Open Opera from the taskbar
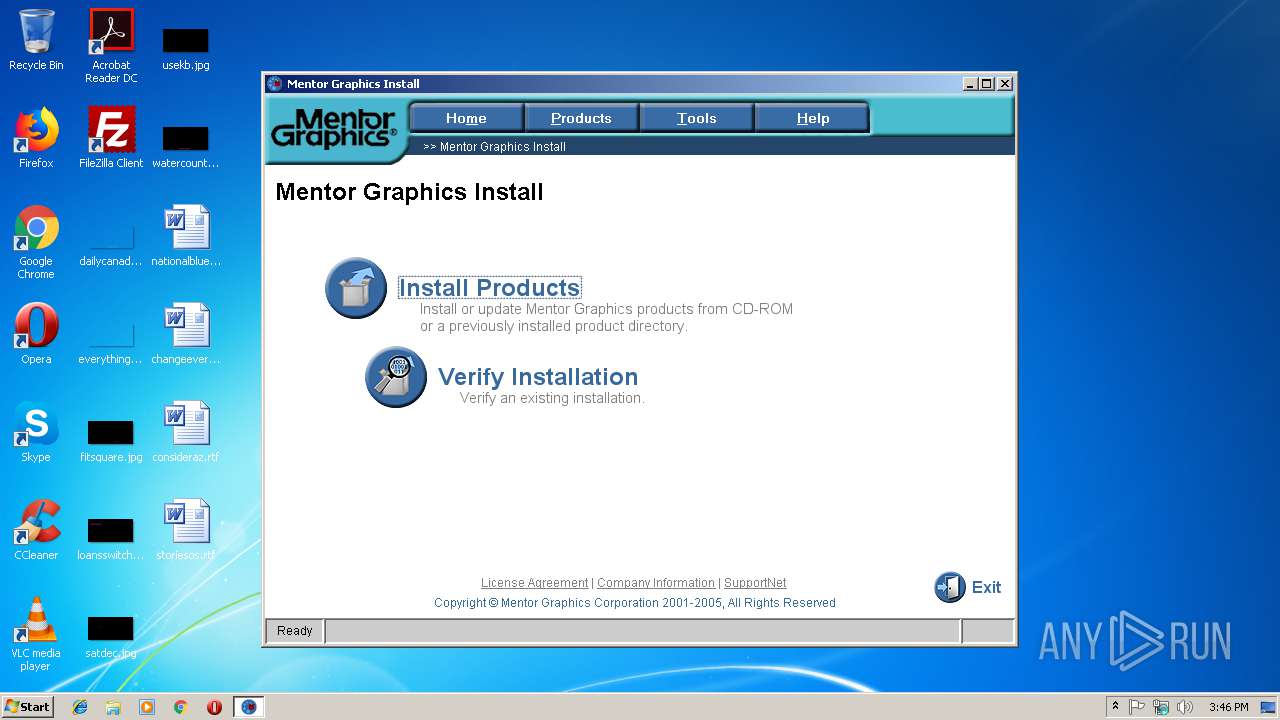The height and width of the screenshot is (720, 1280). tap(214, 707)
